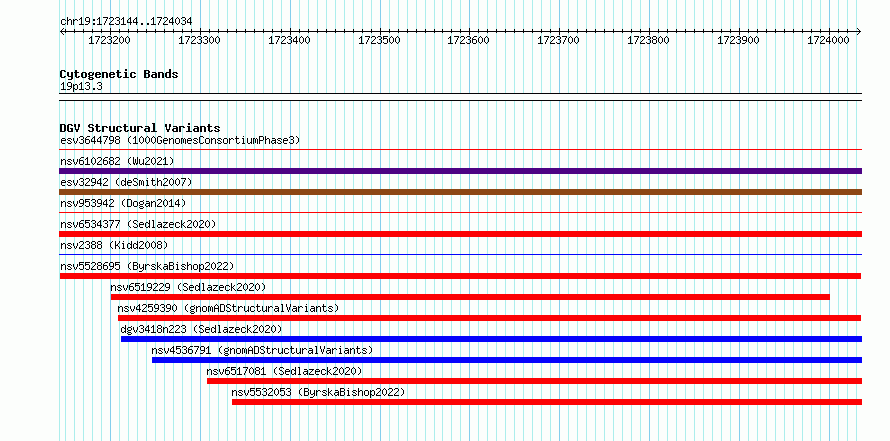The height and width of the screenshot is (441, 890).
Task: Click ruler position 1723900
Action: [738, 40]
